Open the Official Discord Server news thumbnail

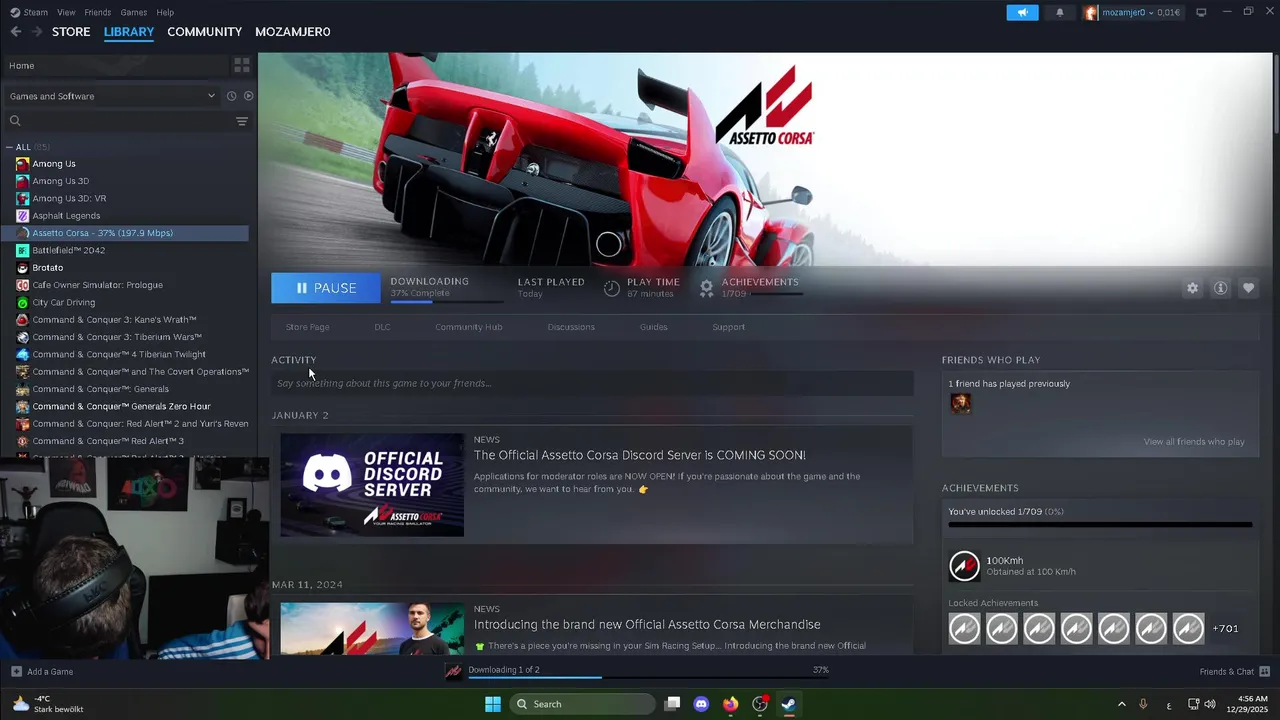[x=372, y=485]
